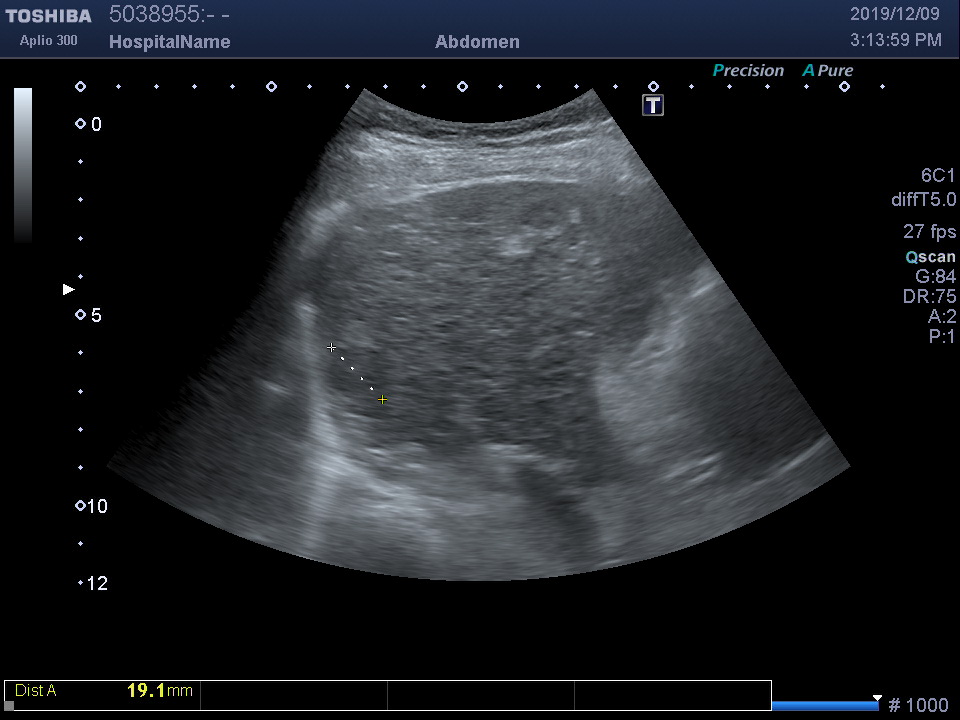The height and width of the screenshot is (720, 960).
Task: Toggle the Precision imaging mode
Action: (x=748, y=70)
